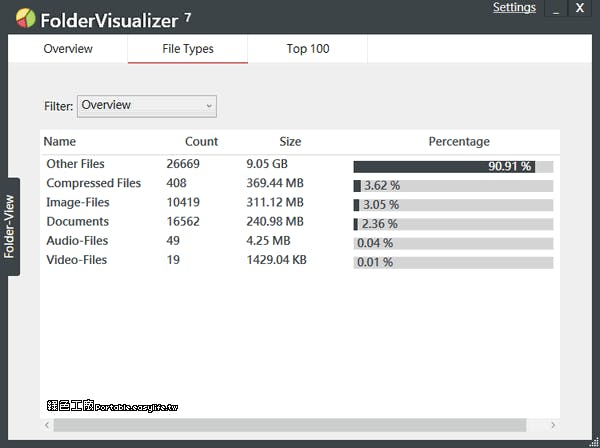Click size value 1429.04 KB
The image size is (600, 448).
276,259
